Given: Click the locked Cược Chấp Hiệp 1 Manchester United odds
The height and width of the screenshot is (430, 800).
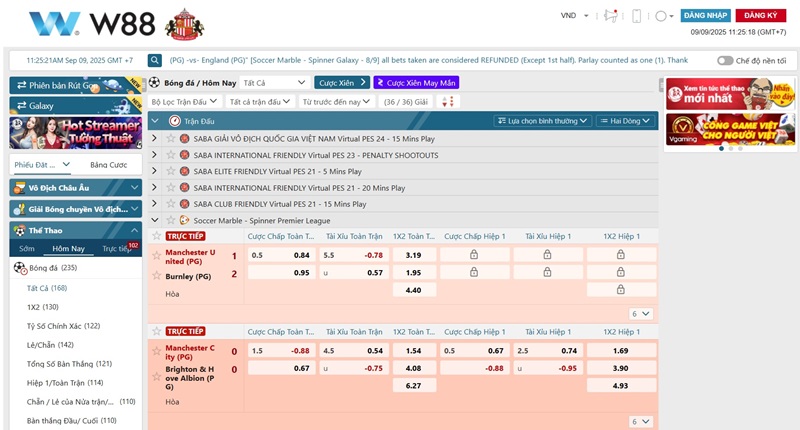Looking at the screenshot, I should [x=474, y=255].
